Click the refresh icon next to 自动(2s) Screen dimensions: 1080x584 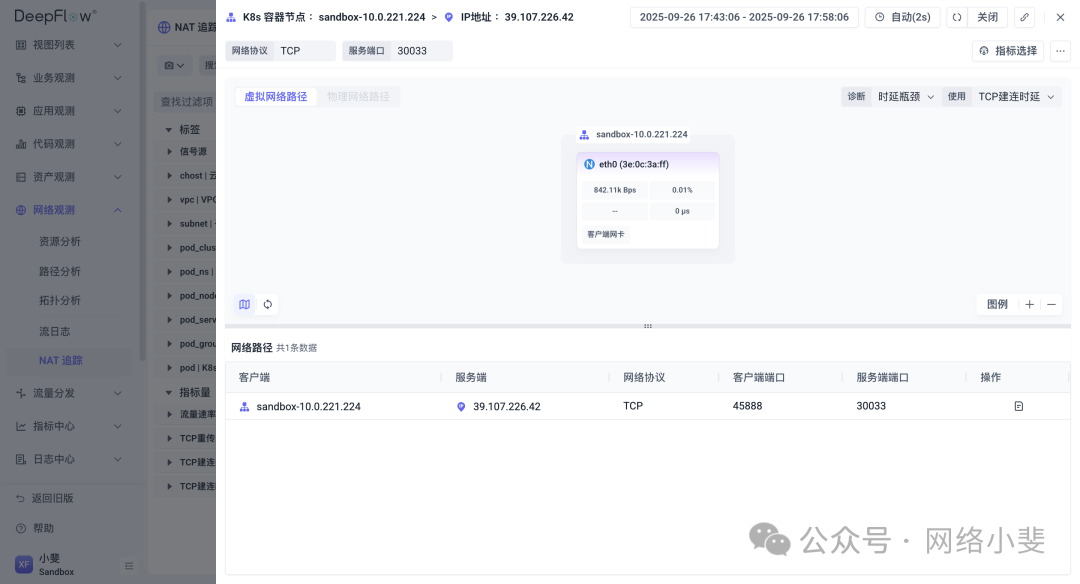[x=956, y=17]
